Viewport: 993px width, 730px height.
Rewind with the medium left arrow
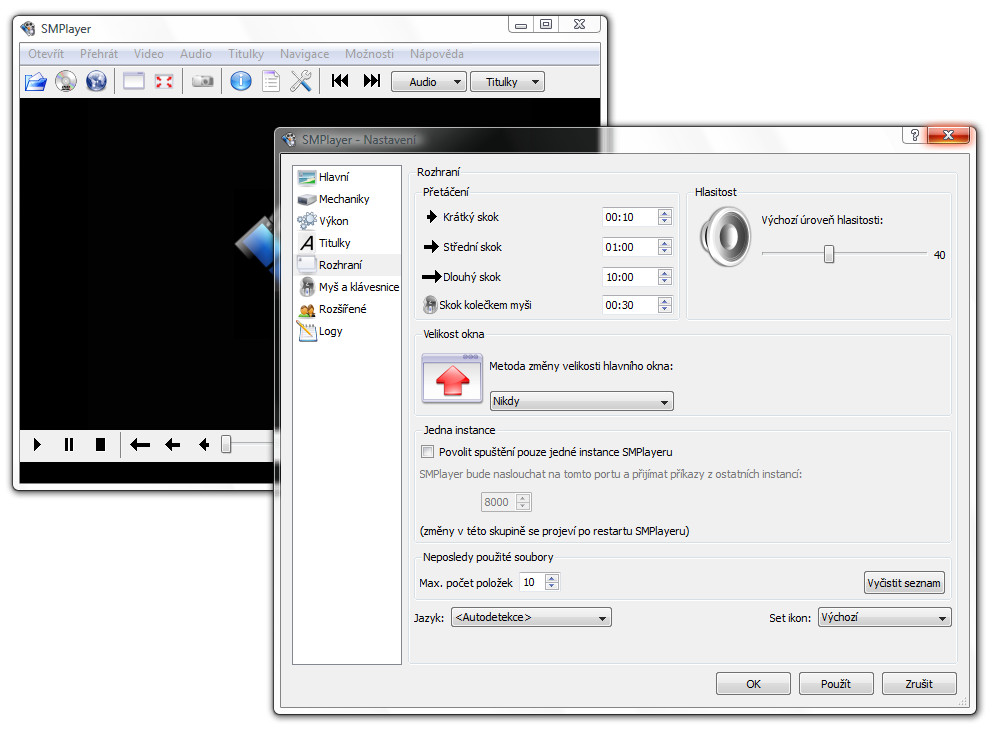[x=172, y=445]
